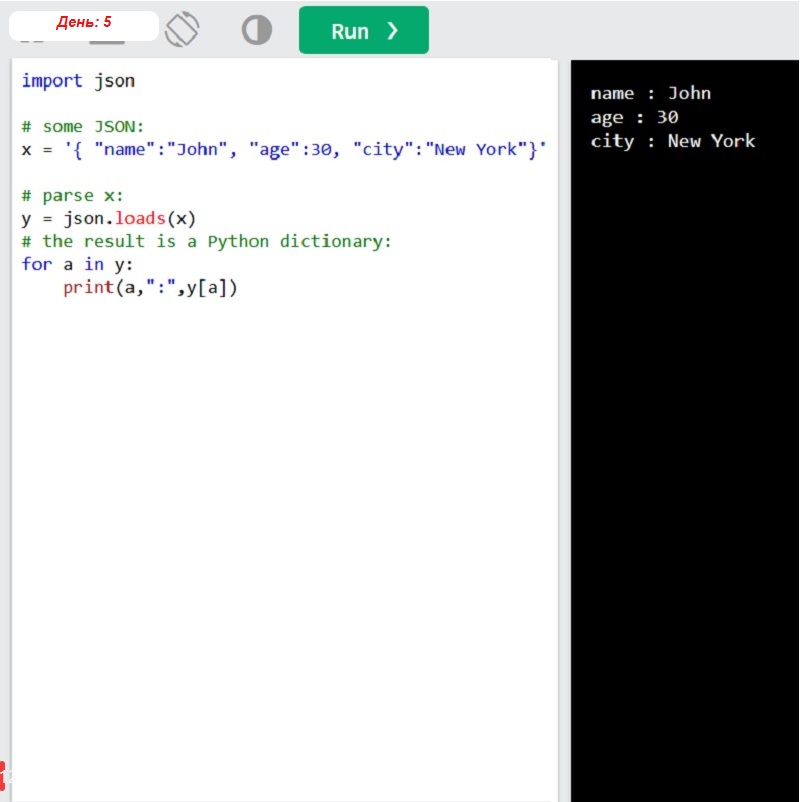Click the "# some JSON:" comment line
The image size is (801, 802).
point(83,127)
